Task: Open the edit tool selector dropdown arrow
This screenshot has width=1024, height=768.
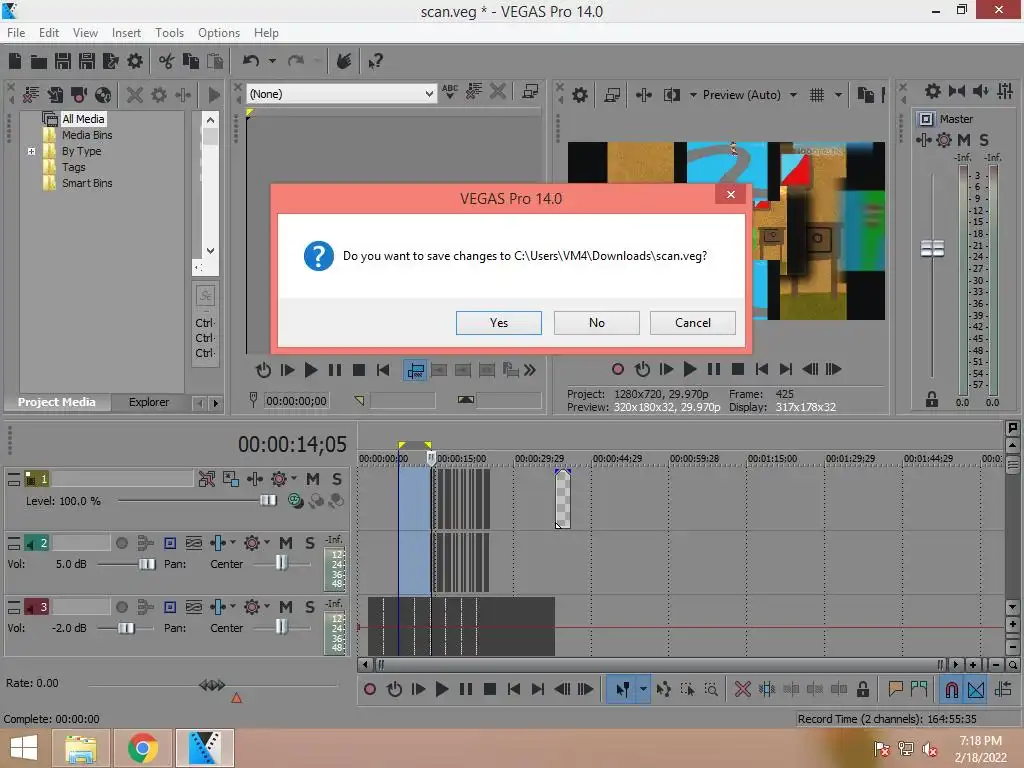Action: (643, 689)
